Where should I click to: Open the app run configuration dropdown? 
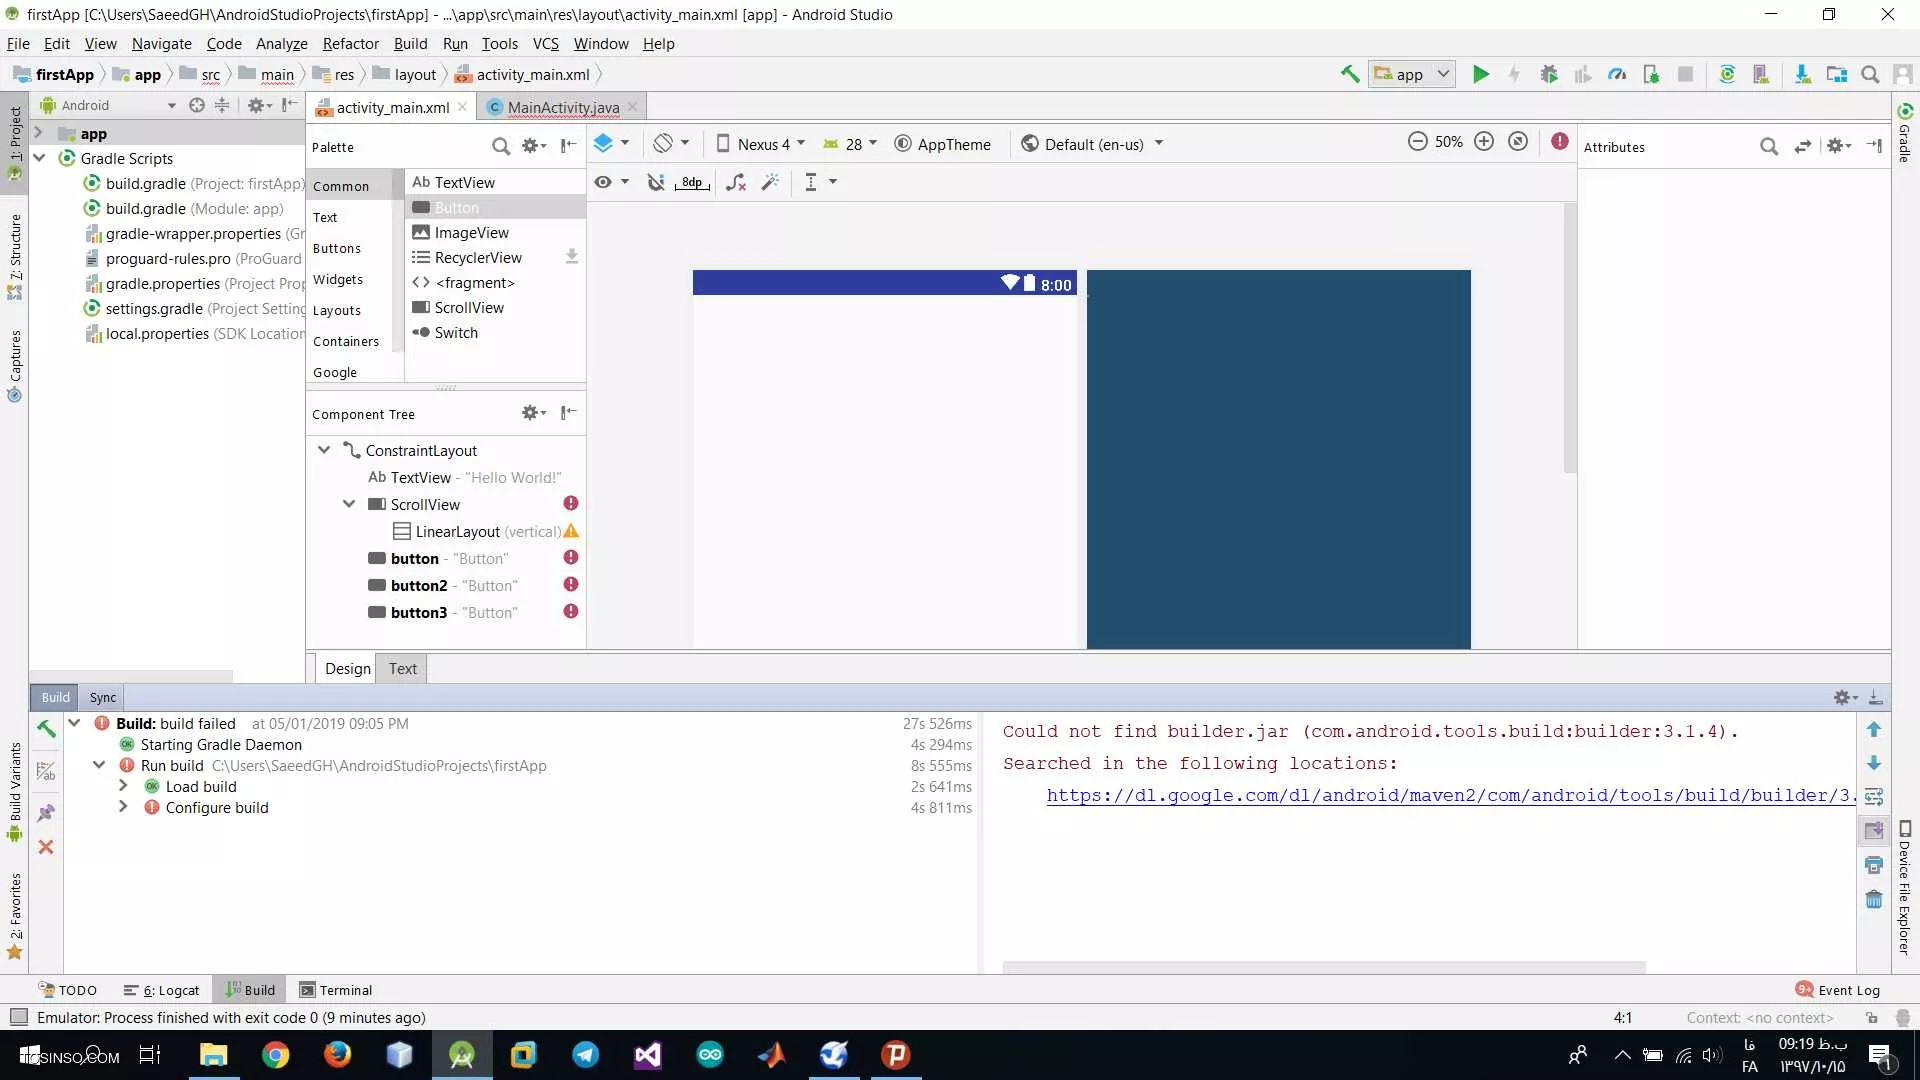(1412, 74)
